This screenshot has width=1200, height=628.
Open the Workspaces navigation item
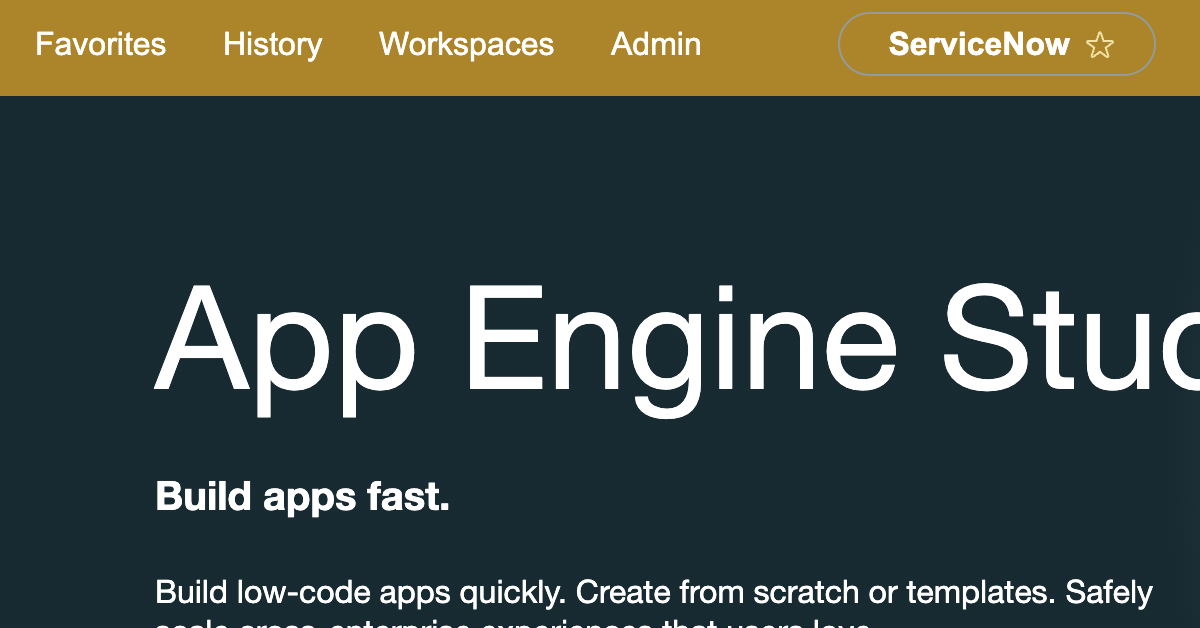click(465, 44)
